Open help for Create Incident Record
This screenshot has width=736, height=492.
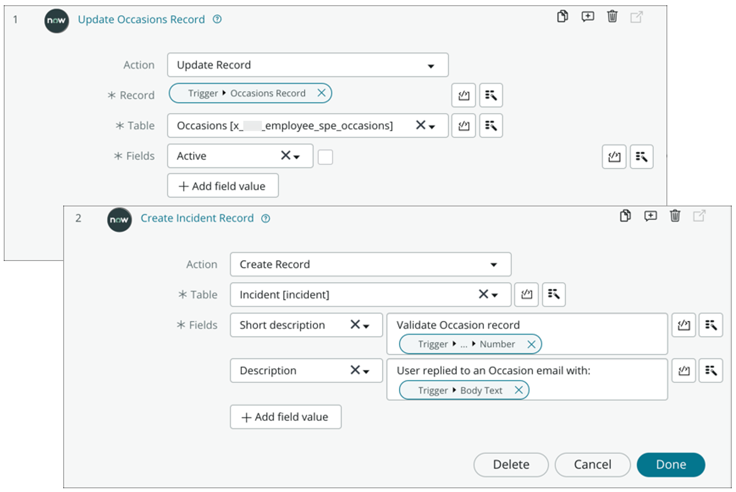(x=266, y=218)
